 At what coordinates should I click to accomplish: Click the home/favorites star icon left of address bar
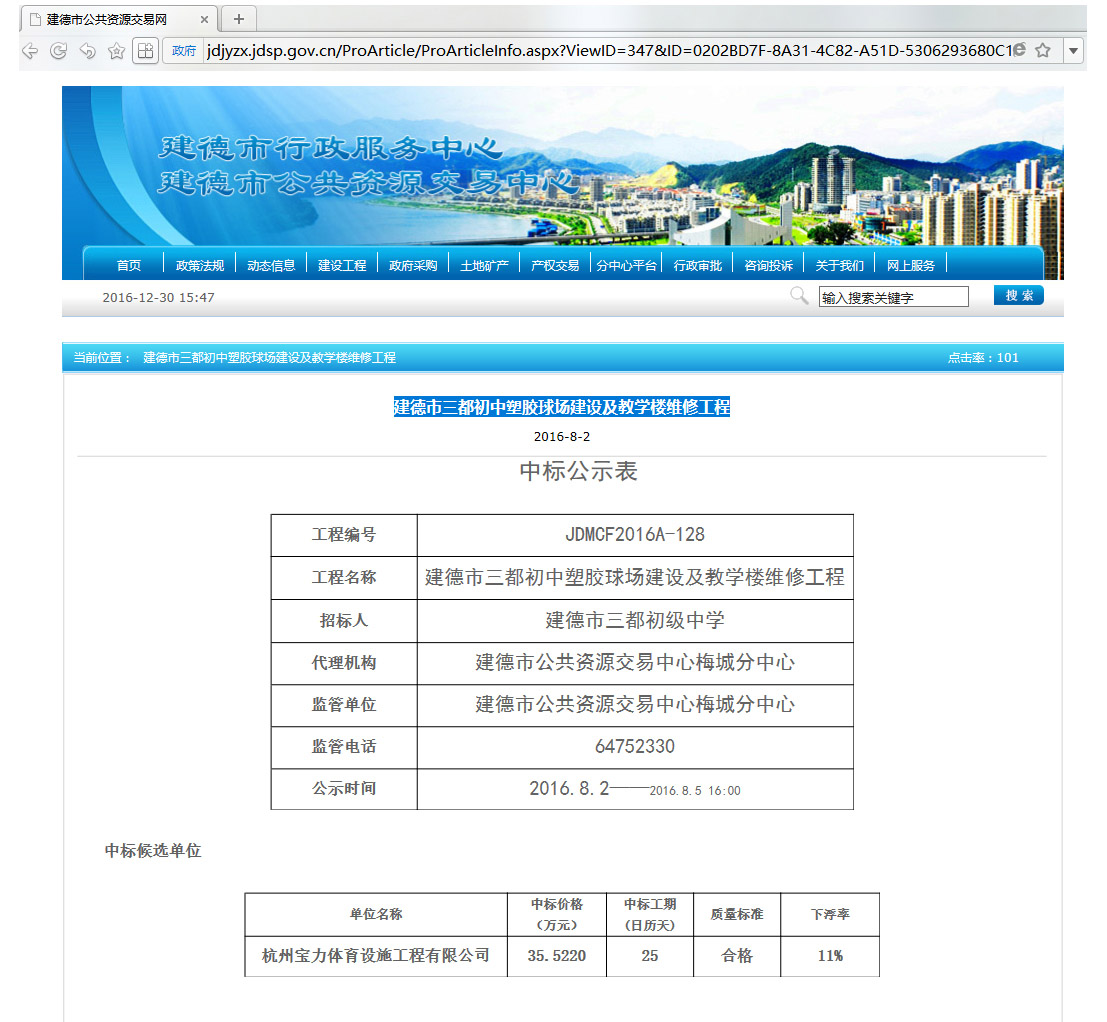(116, 51)
